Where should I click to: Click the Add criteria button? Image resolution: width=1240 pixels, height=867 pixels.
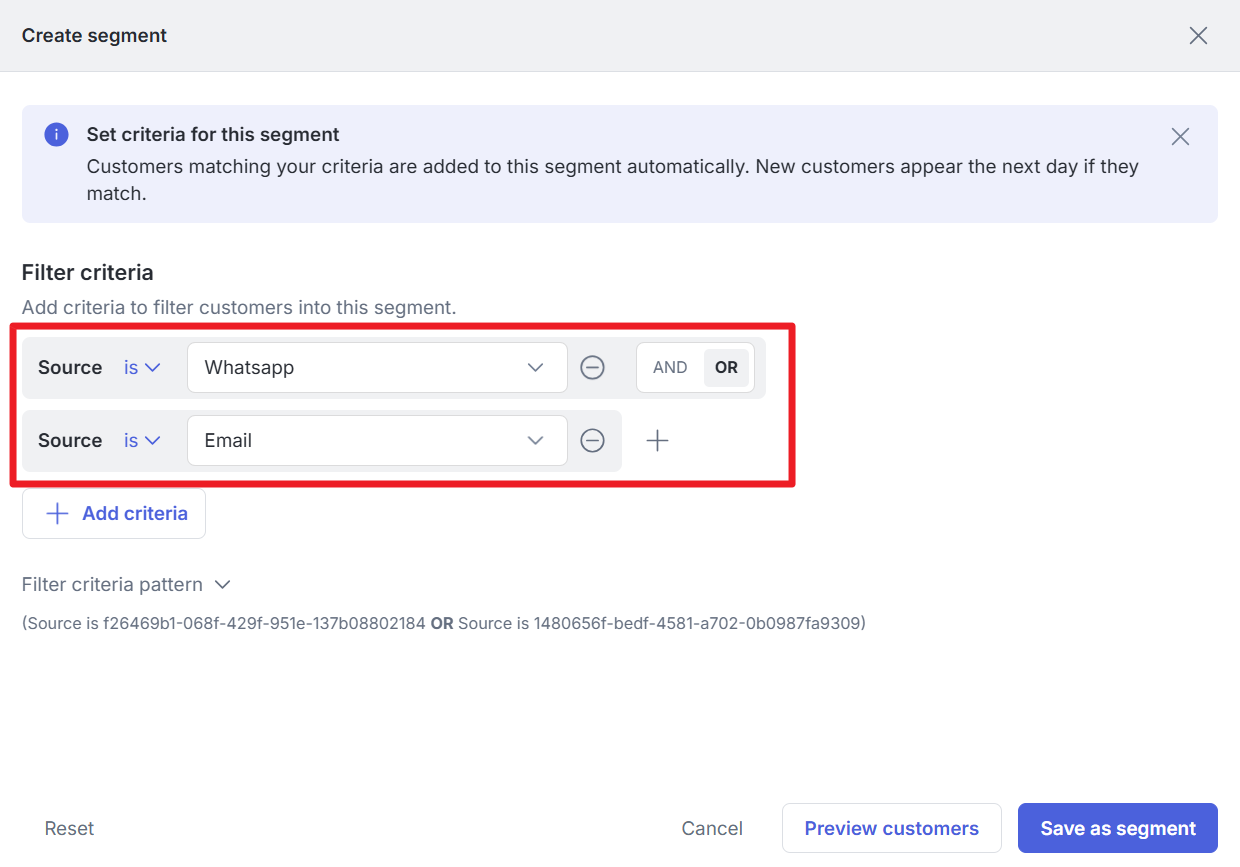tap(114, 513)
